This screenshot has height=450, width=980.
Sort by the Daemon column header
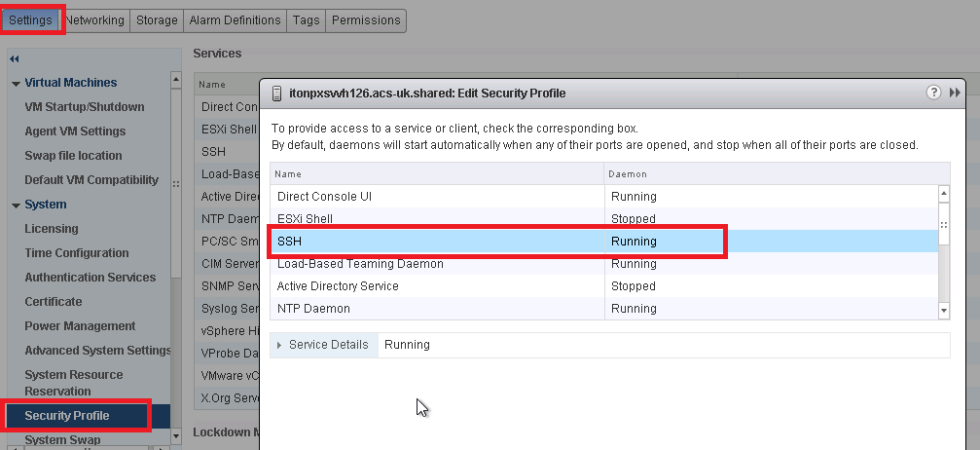click(777, 174)
